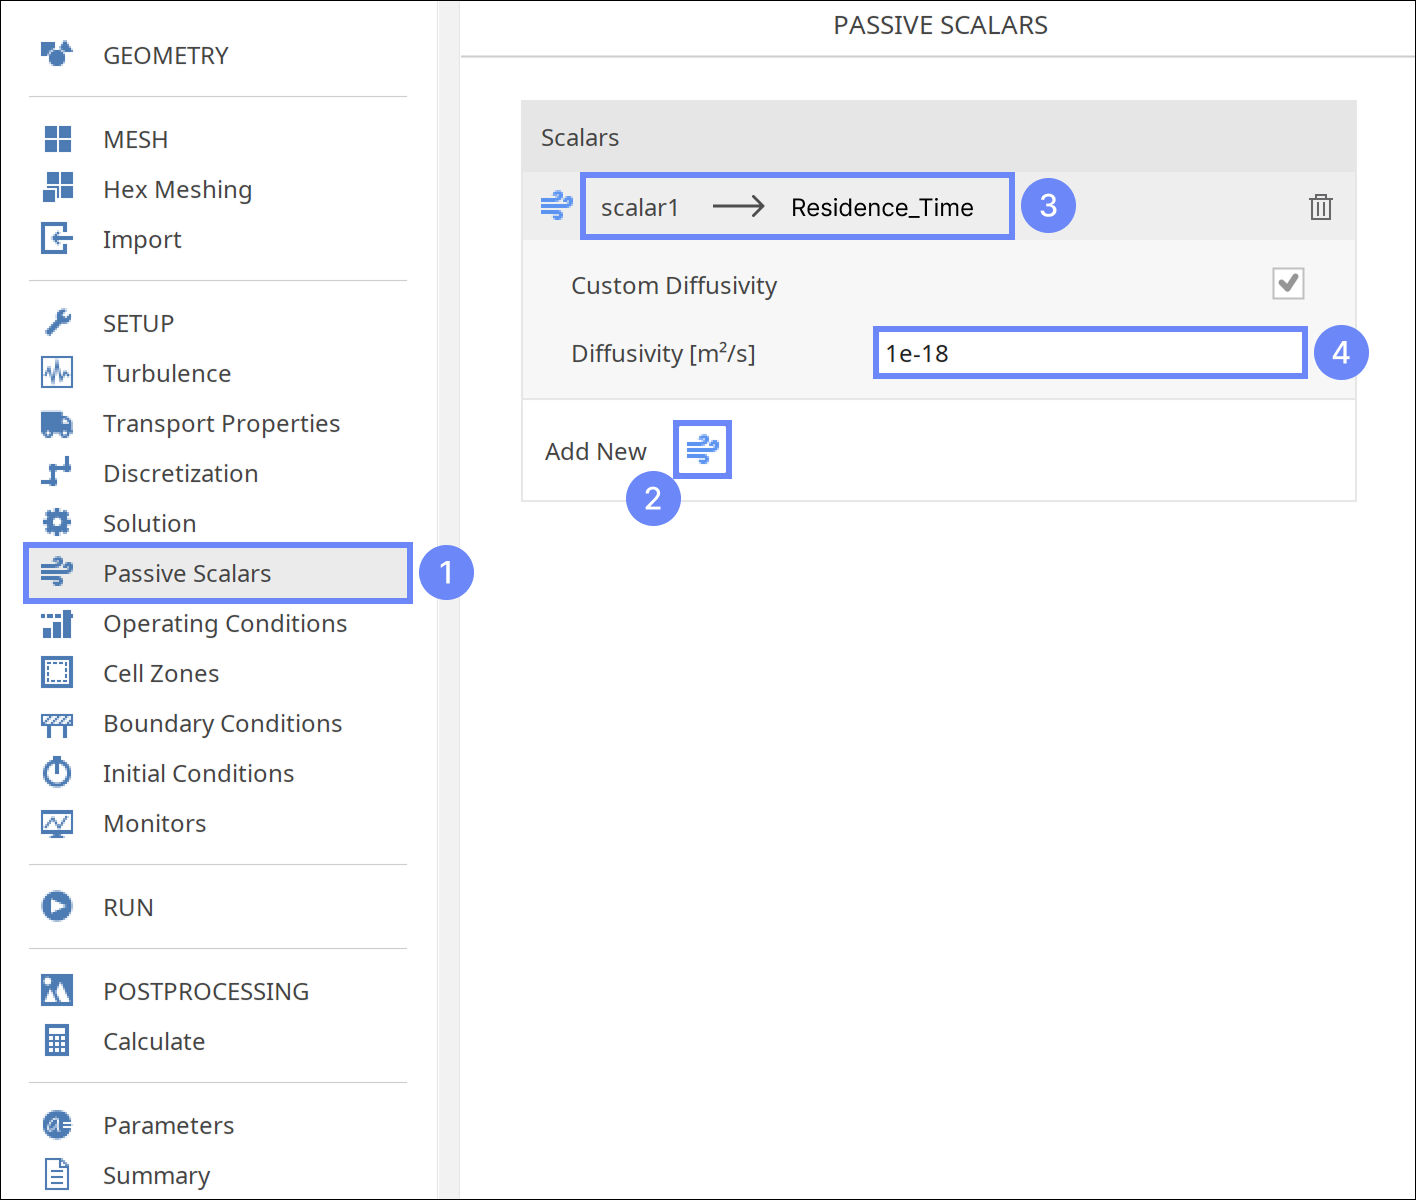
Task: Click the Residence_Time scalar name field
Action: pos(881,207)
